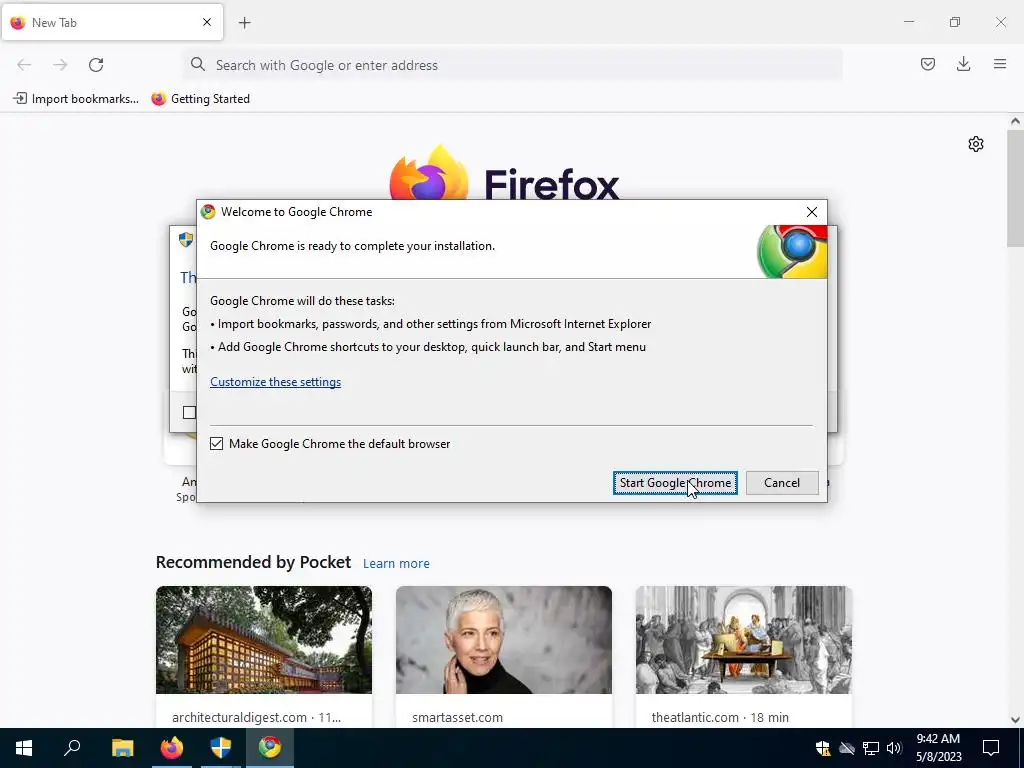Cancel the Chrome welcome dialog
The height and width of the screenshot is (768, 1024).
782,483
